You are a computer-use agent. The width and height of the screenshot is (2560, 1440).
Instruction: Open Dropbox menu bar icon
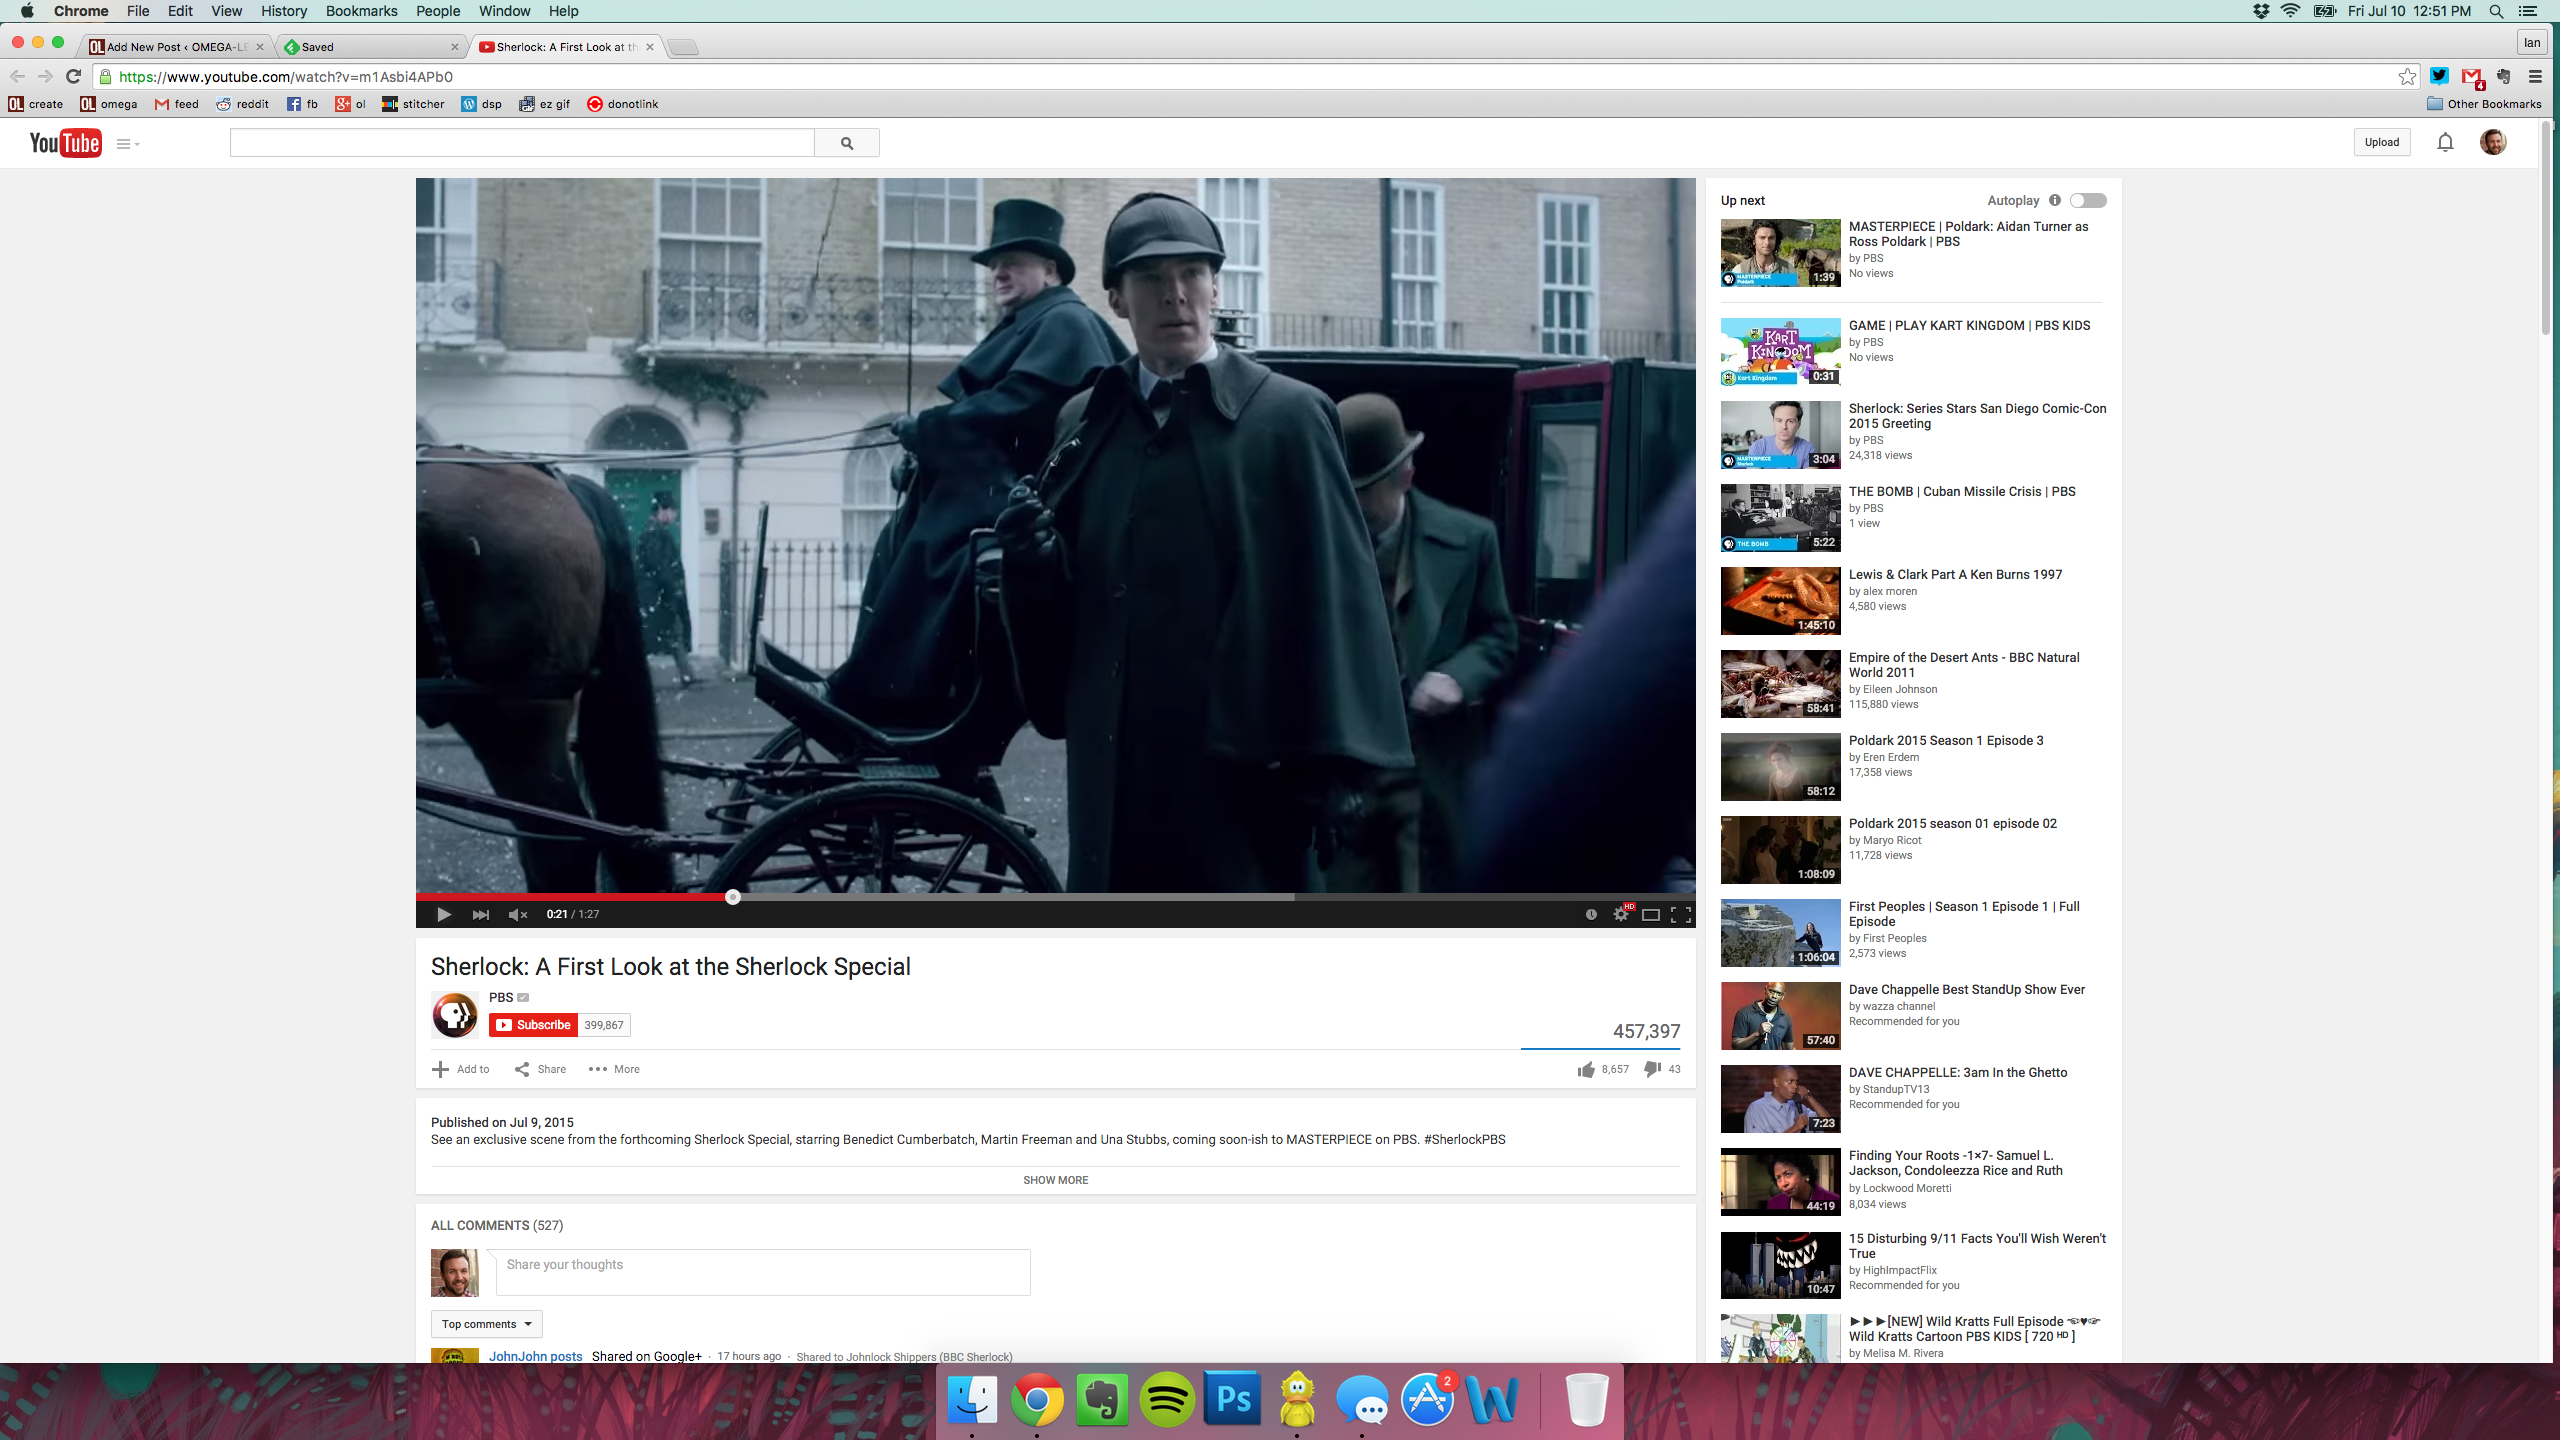pyautogui.click(x=2261, y=11)
